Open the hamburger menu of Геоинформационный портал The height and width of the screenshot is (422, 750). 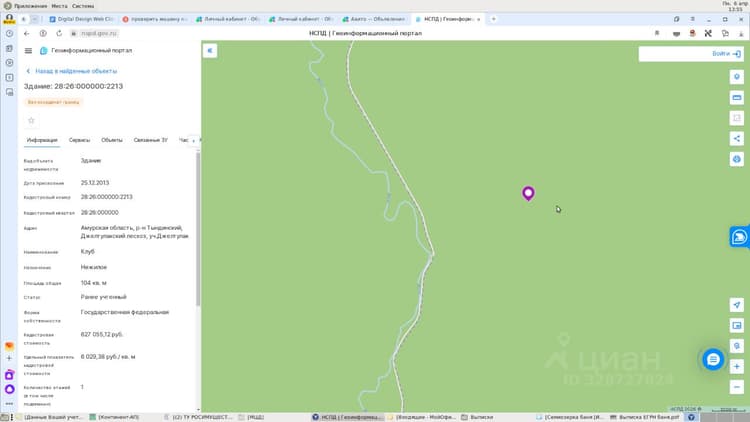coord(28,50)
